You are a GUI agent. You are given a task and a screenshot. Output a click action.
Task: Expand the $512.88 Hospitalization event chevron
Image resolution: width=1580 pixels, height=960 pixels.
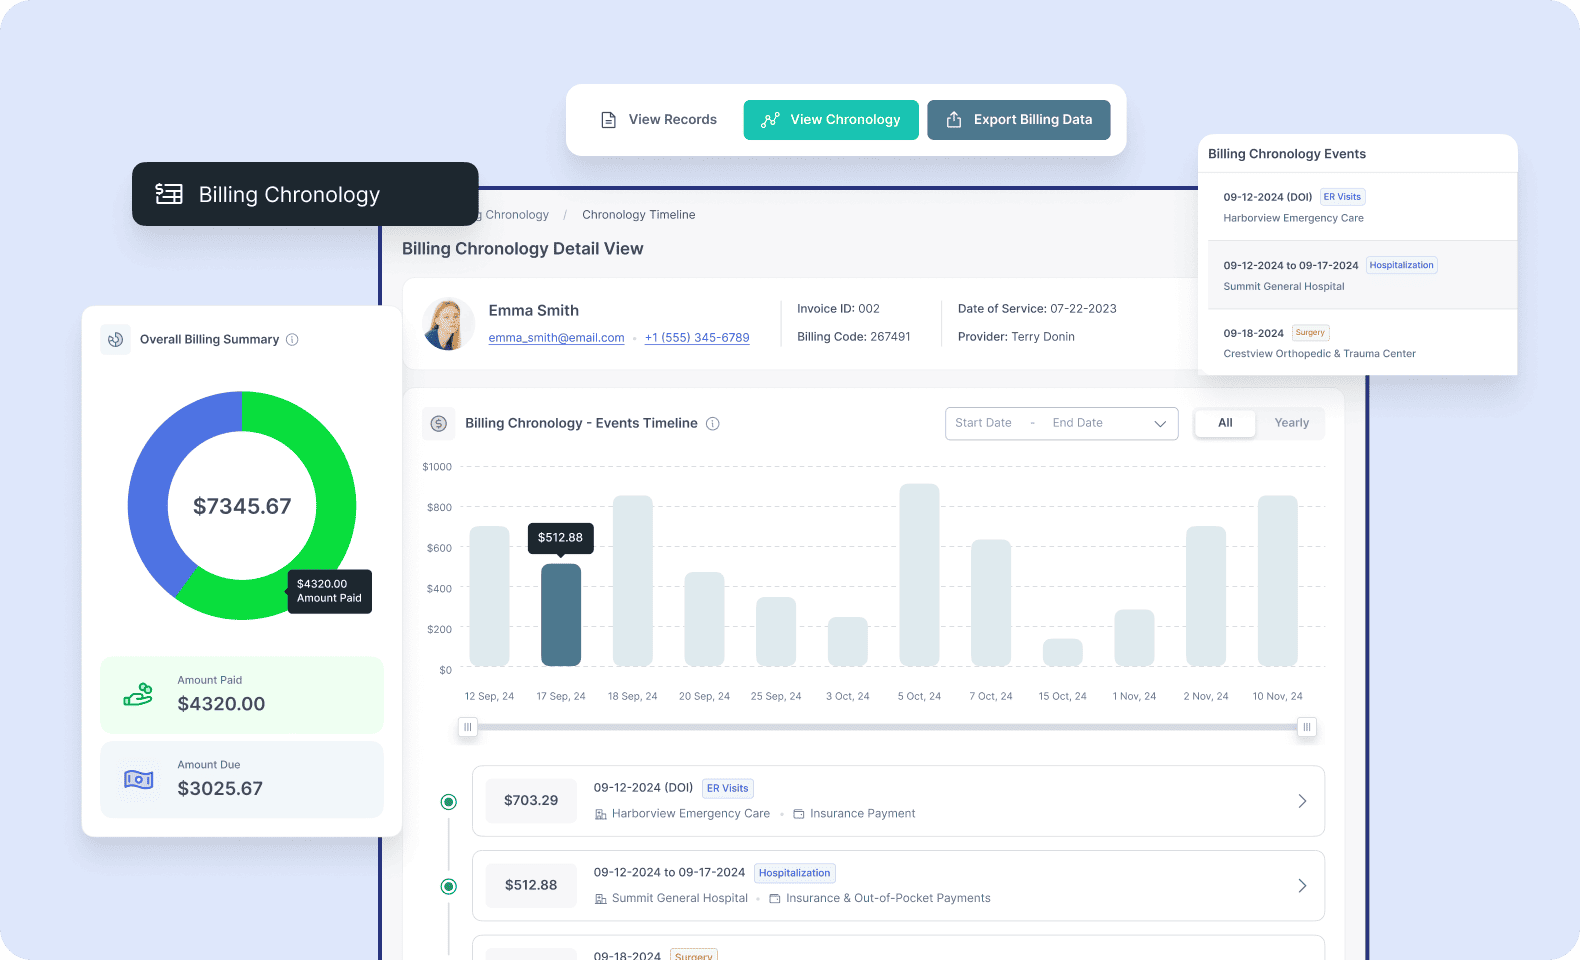[x=1302, y=886]
